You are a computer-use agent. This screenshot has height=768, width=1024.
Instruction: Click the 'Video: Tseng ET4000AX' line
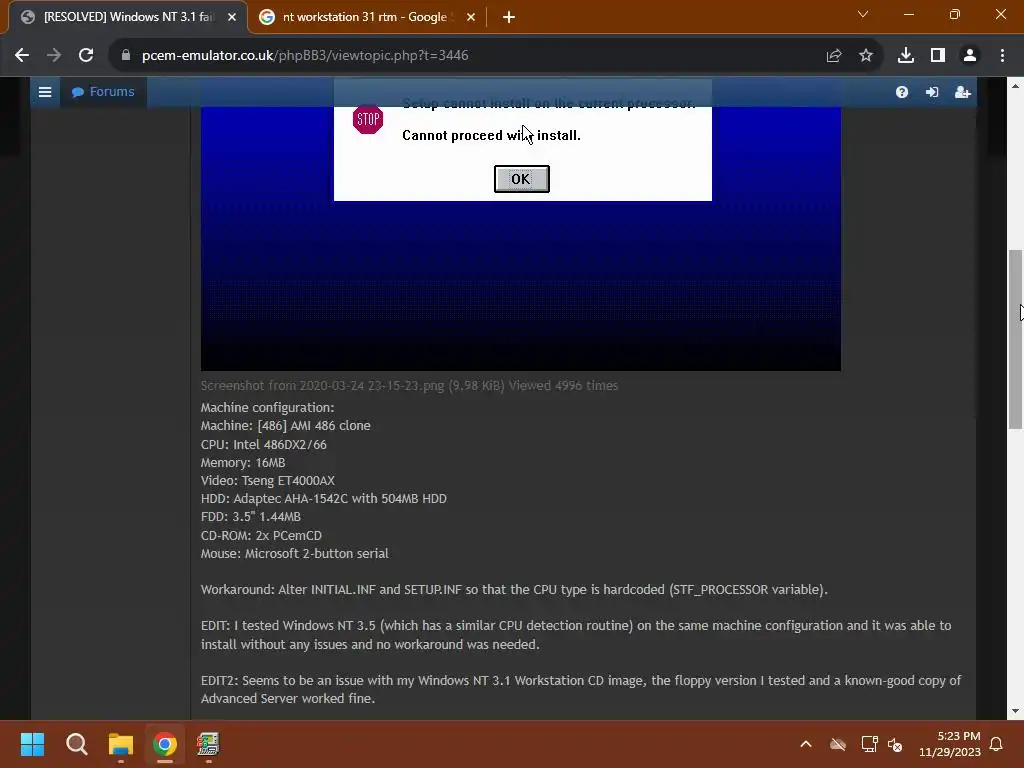[x=268, y=481]
